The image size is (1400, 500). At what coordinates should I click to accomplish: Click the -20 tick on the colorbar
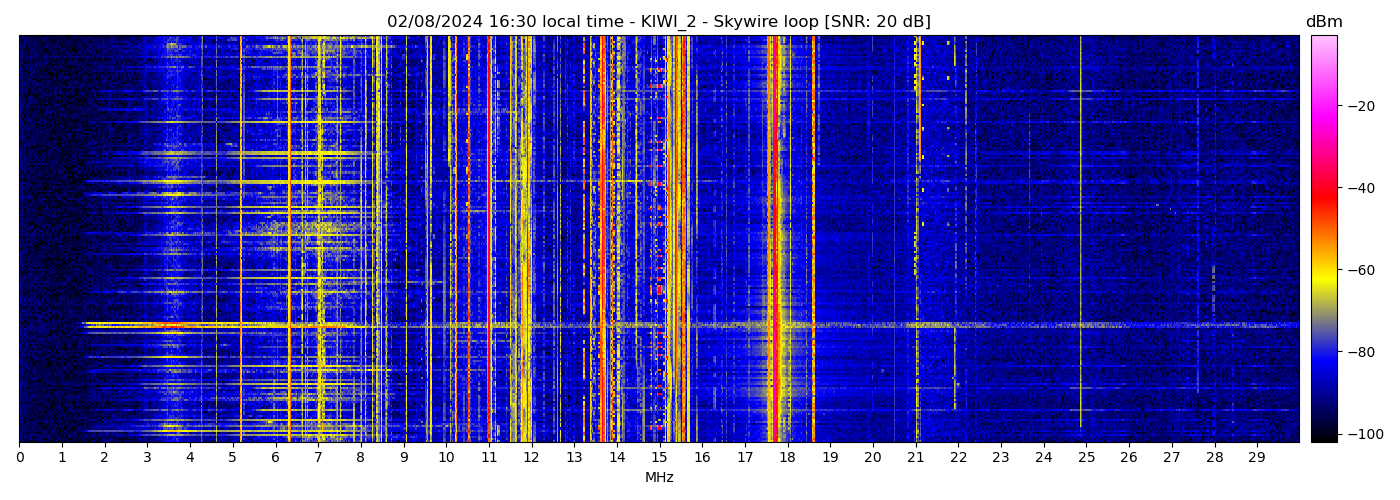click(x=1360, y=106)
